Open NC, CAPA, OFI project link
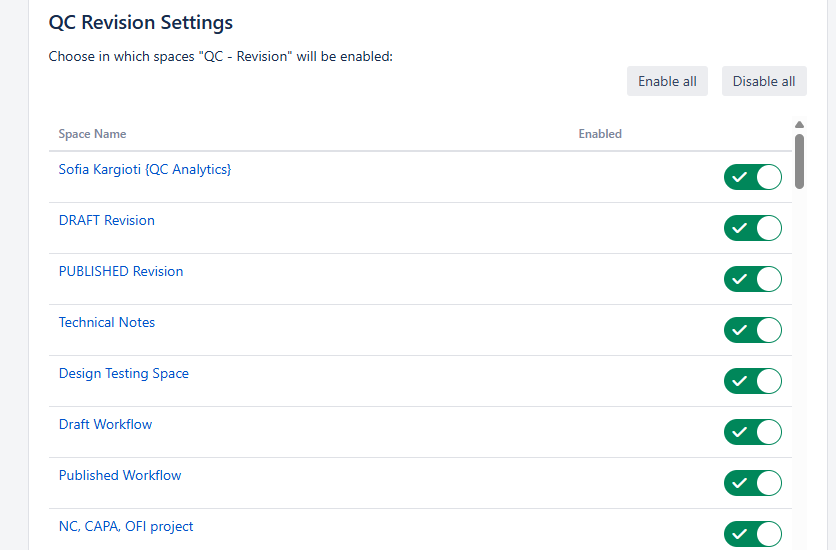 pos(126,527)
